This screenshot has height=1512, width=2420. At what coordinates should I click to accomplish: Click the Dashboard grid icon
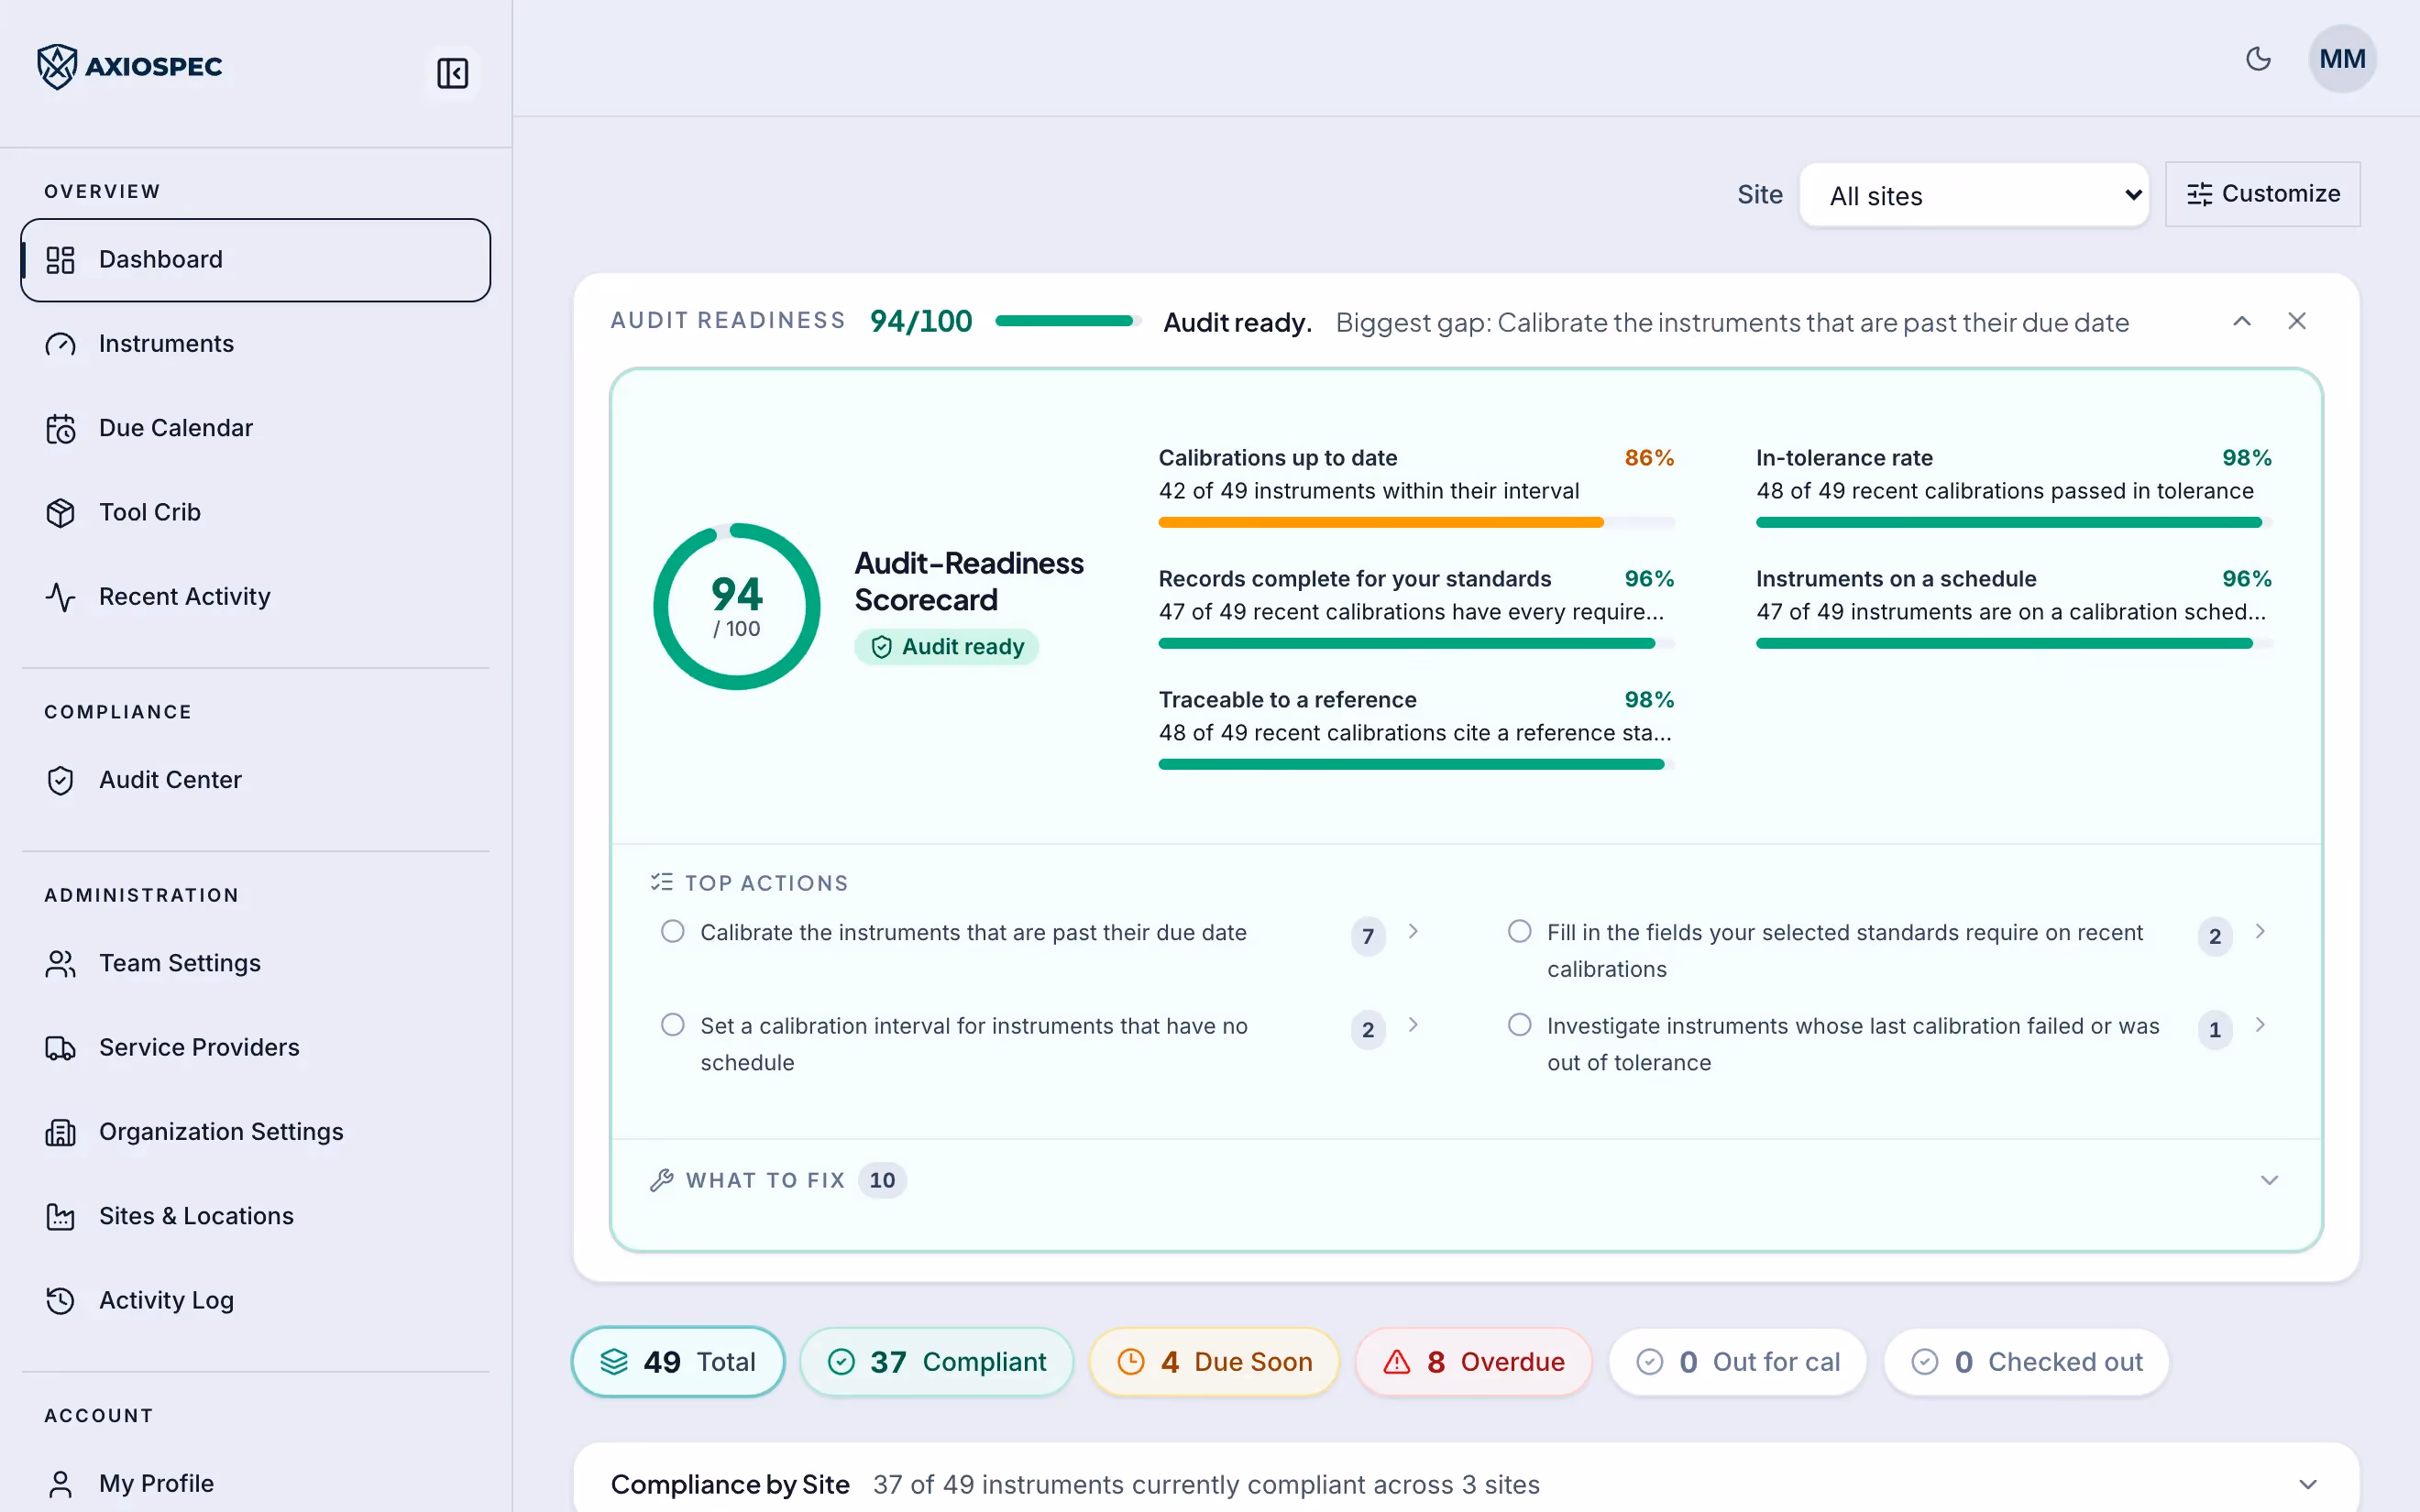(61, 260)
